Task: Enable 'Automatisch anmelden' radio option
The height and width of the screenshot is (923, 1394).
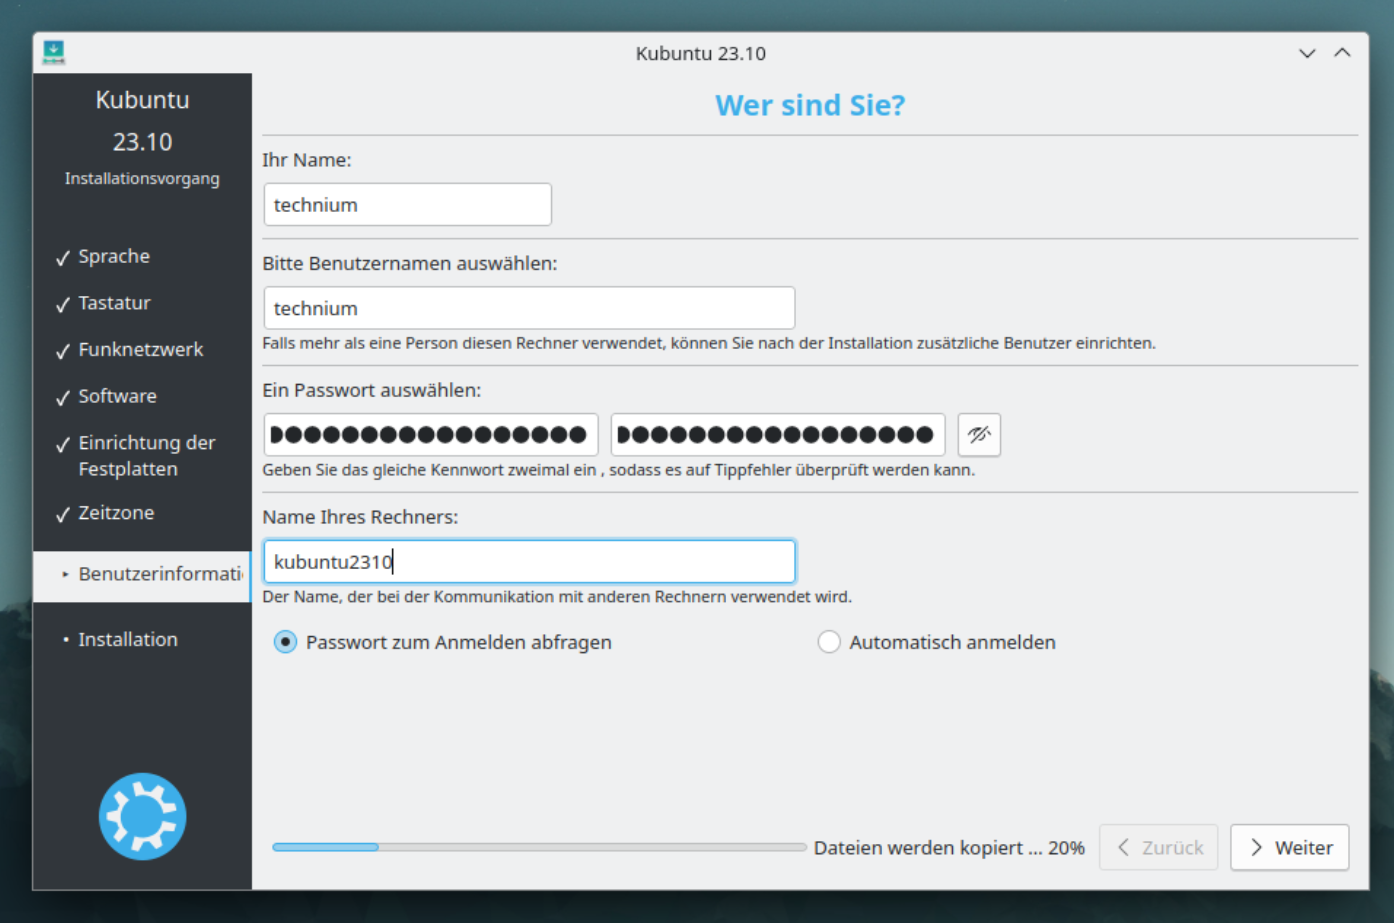Action: (829, 642)
